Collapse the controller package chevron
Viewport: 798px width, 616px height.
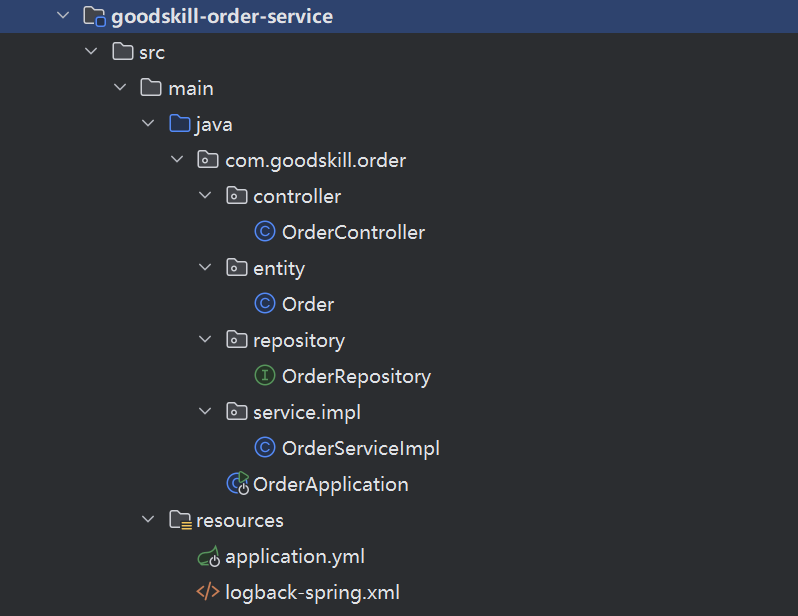(x=206, y=196)
